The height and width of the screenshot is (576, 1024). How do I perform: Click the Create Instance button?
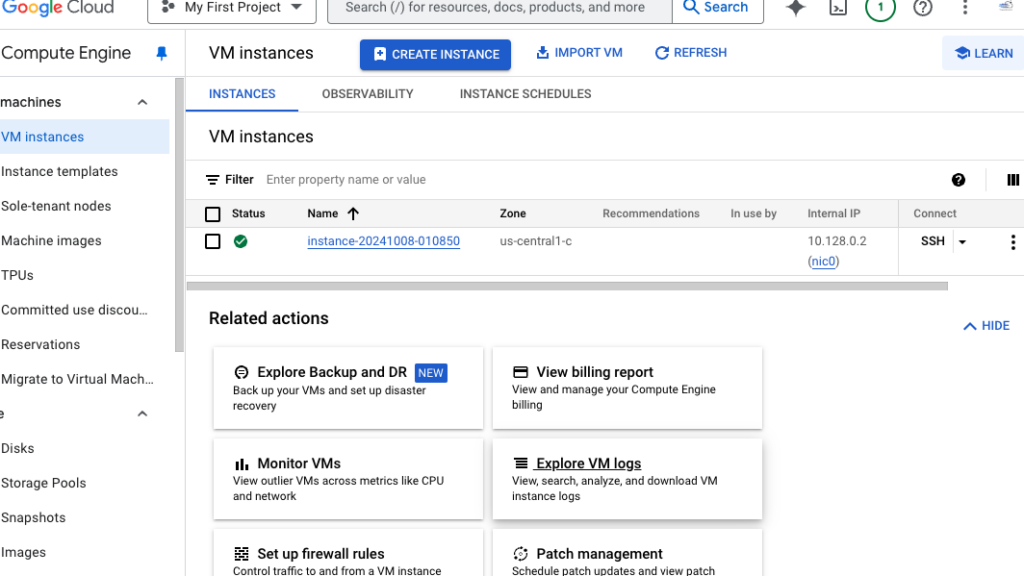pyautogui.click(x=435, y=55)
